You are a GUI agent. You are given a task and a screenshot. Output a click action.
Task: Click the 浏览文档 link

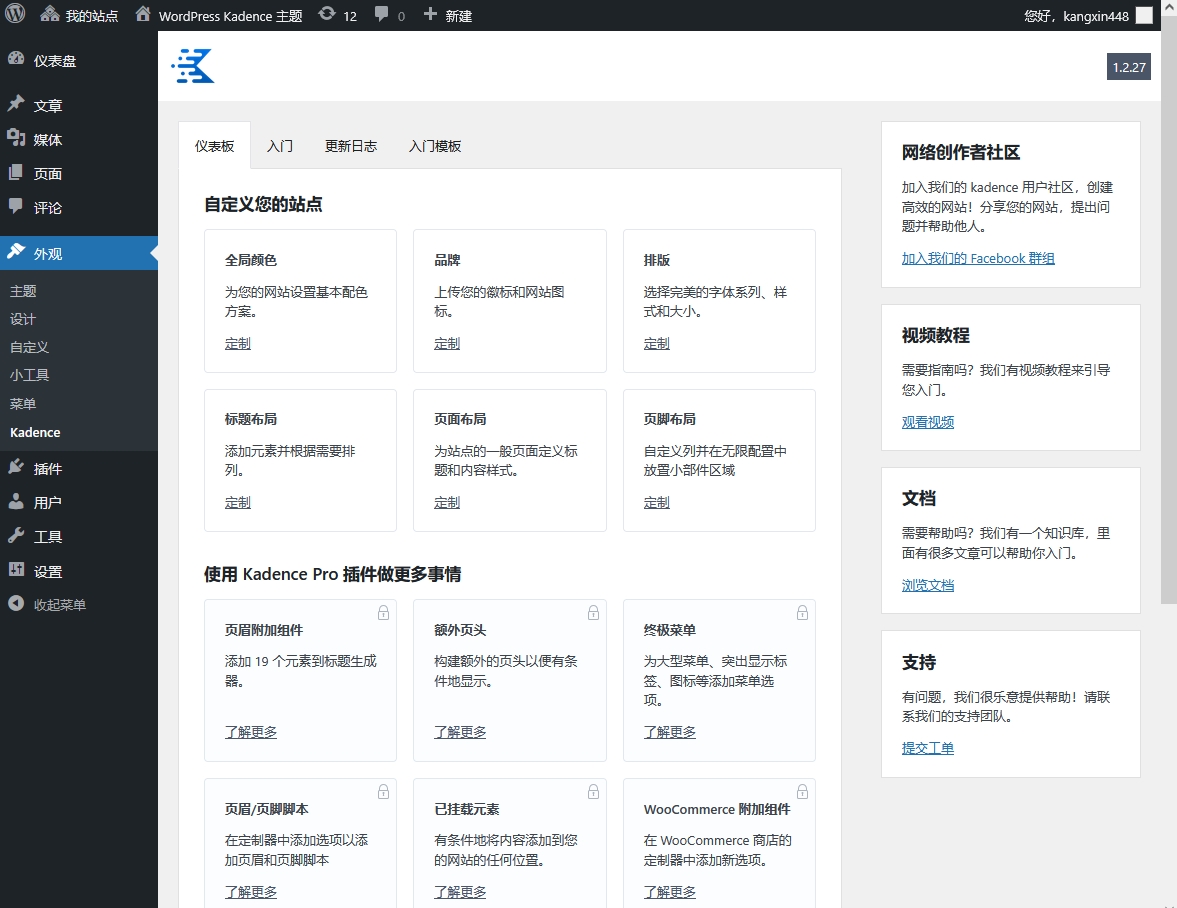tap(928, 585)
